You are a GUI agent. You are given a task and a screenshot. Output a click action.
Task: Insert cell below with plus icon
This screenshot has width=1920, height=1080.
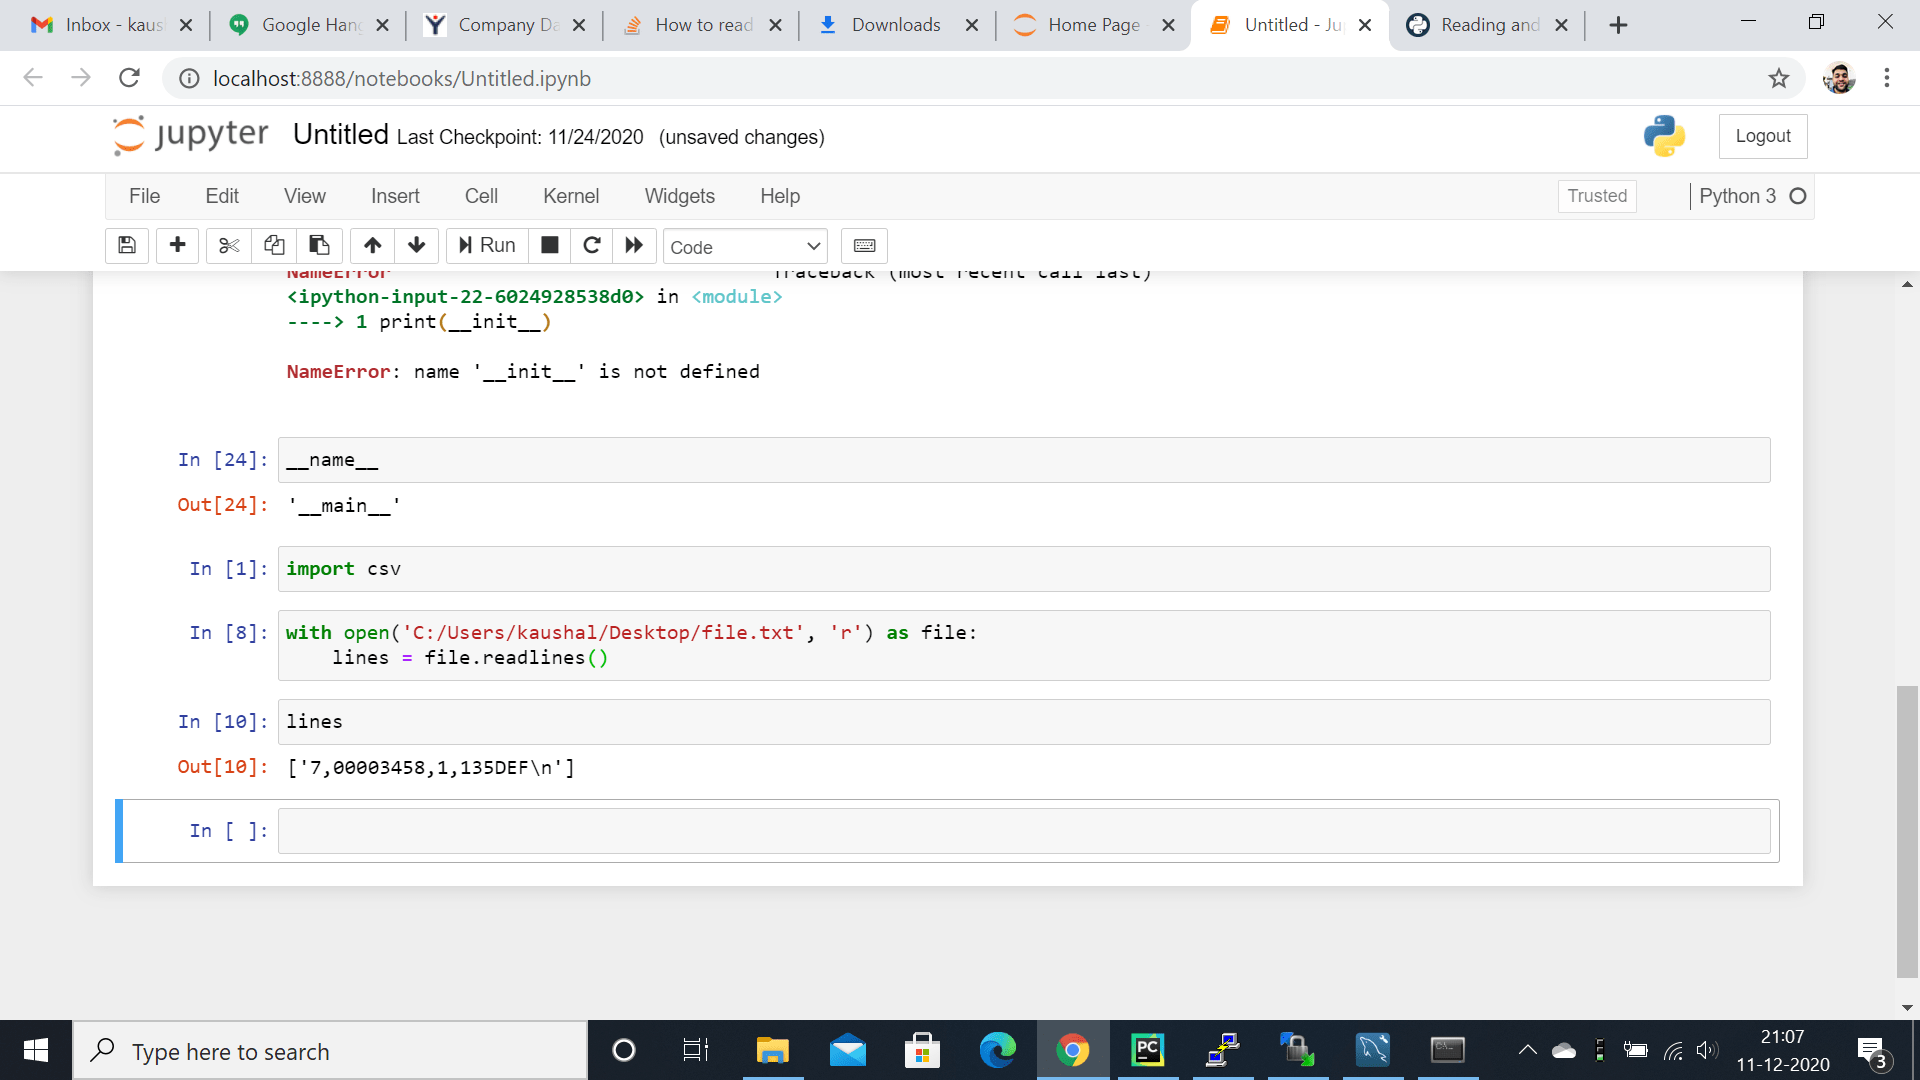click(178, 246)
